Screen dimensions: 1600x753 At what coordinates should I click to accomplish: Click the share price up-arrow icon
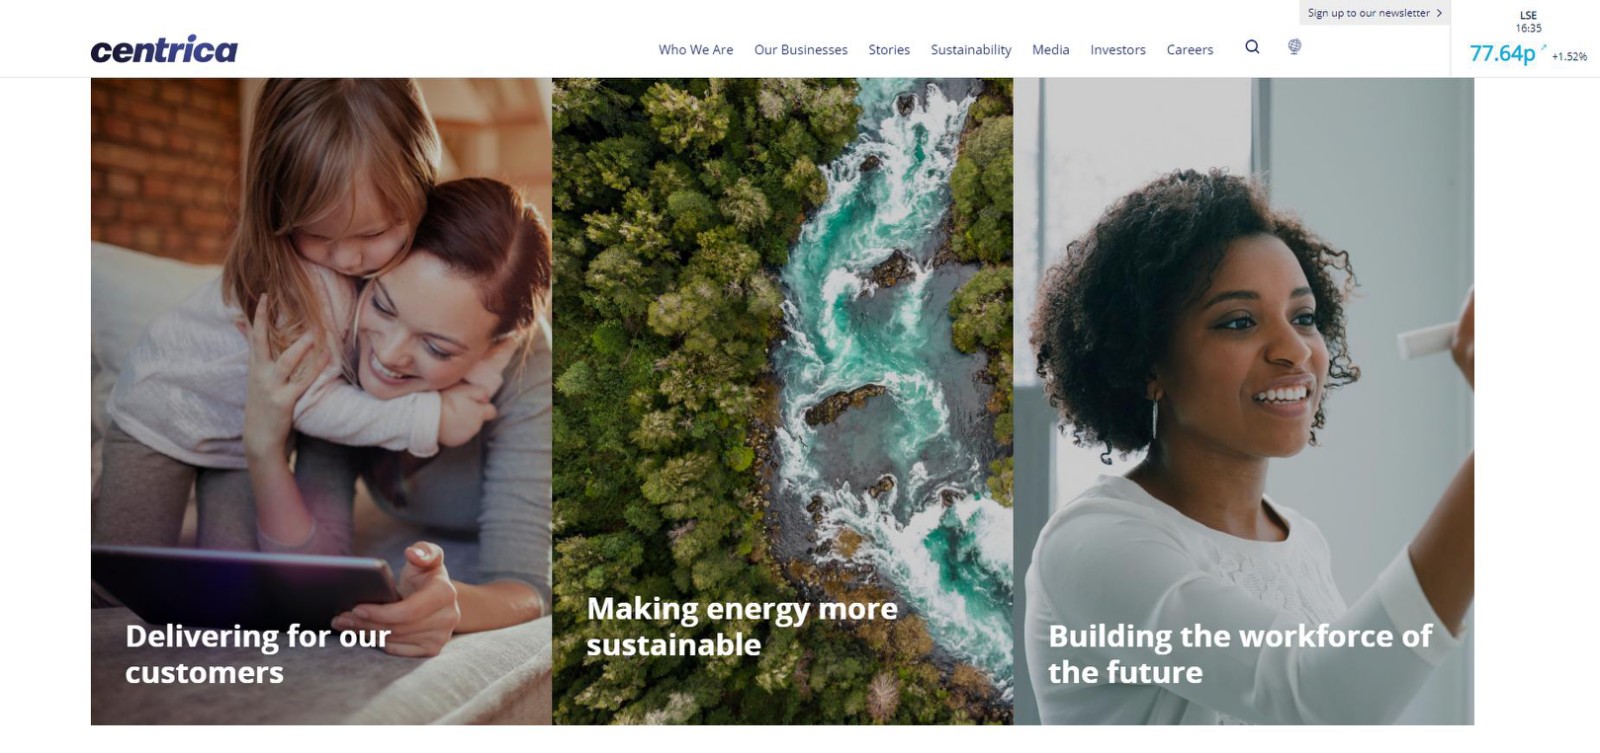(1543, 47)
